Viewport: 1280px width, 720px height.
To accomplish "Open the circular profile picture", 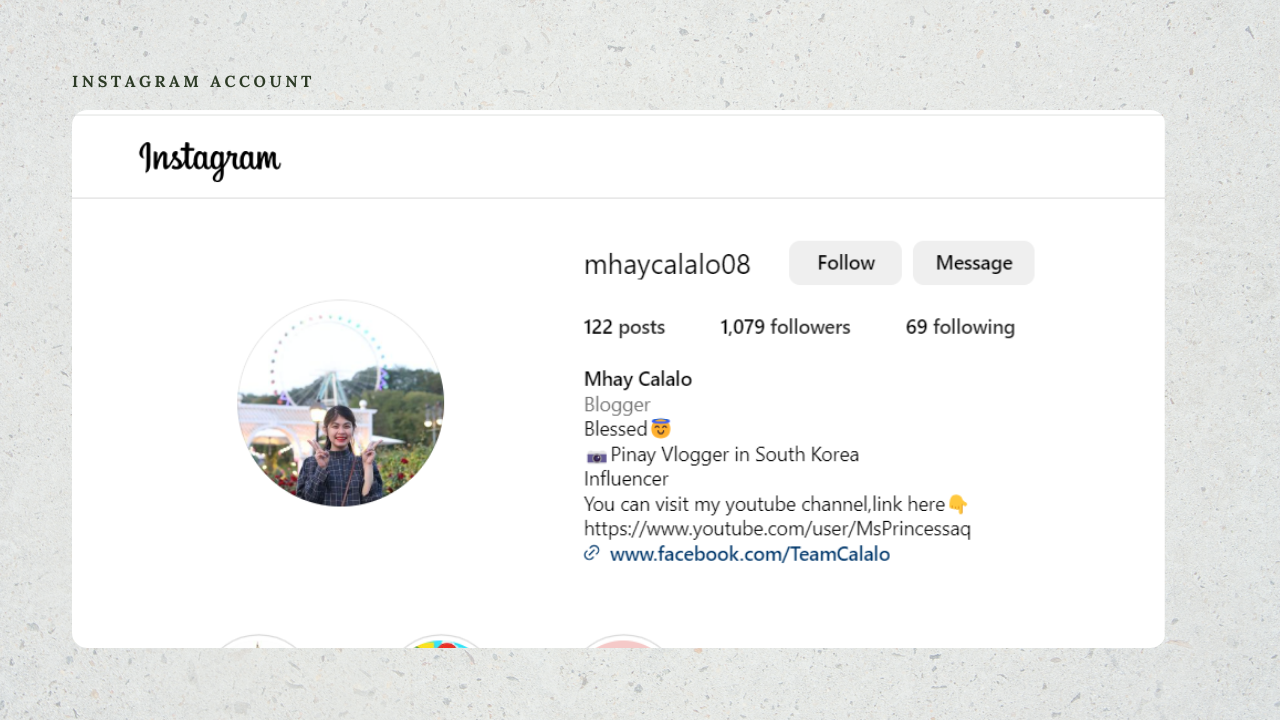I will (340, 403).
